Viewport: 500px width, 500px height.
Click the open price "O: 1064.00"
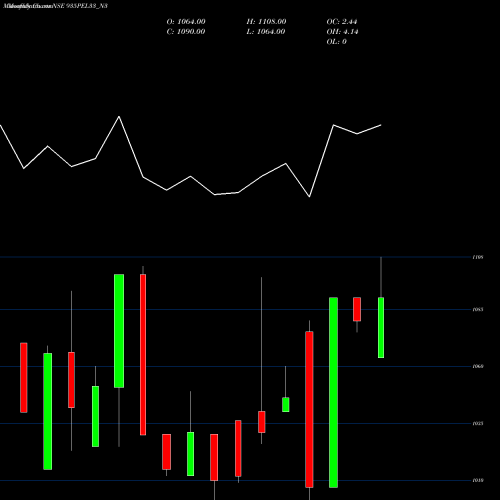coord(186,22)
